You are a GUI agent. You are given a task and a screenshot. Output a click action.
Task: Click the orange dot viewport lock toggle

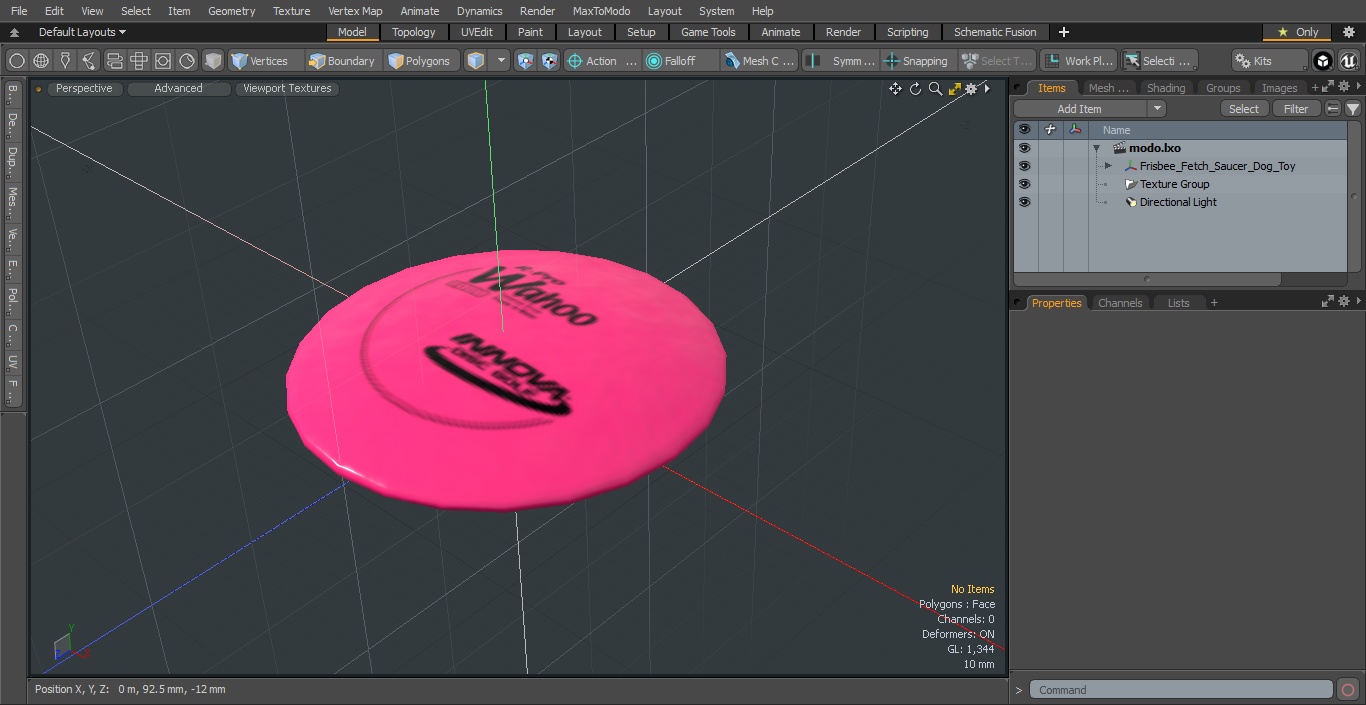pyautogui.click(x=38, y=89)
